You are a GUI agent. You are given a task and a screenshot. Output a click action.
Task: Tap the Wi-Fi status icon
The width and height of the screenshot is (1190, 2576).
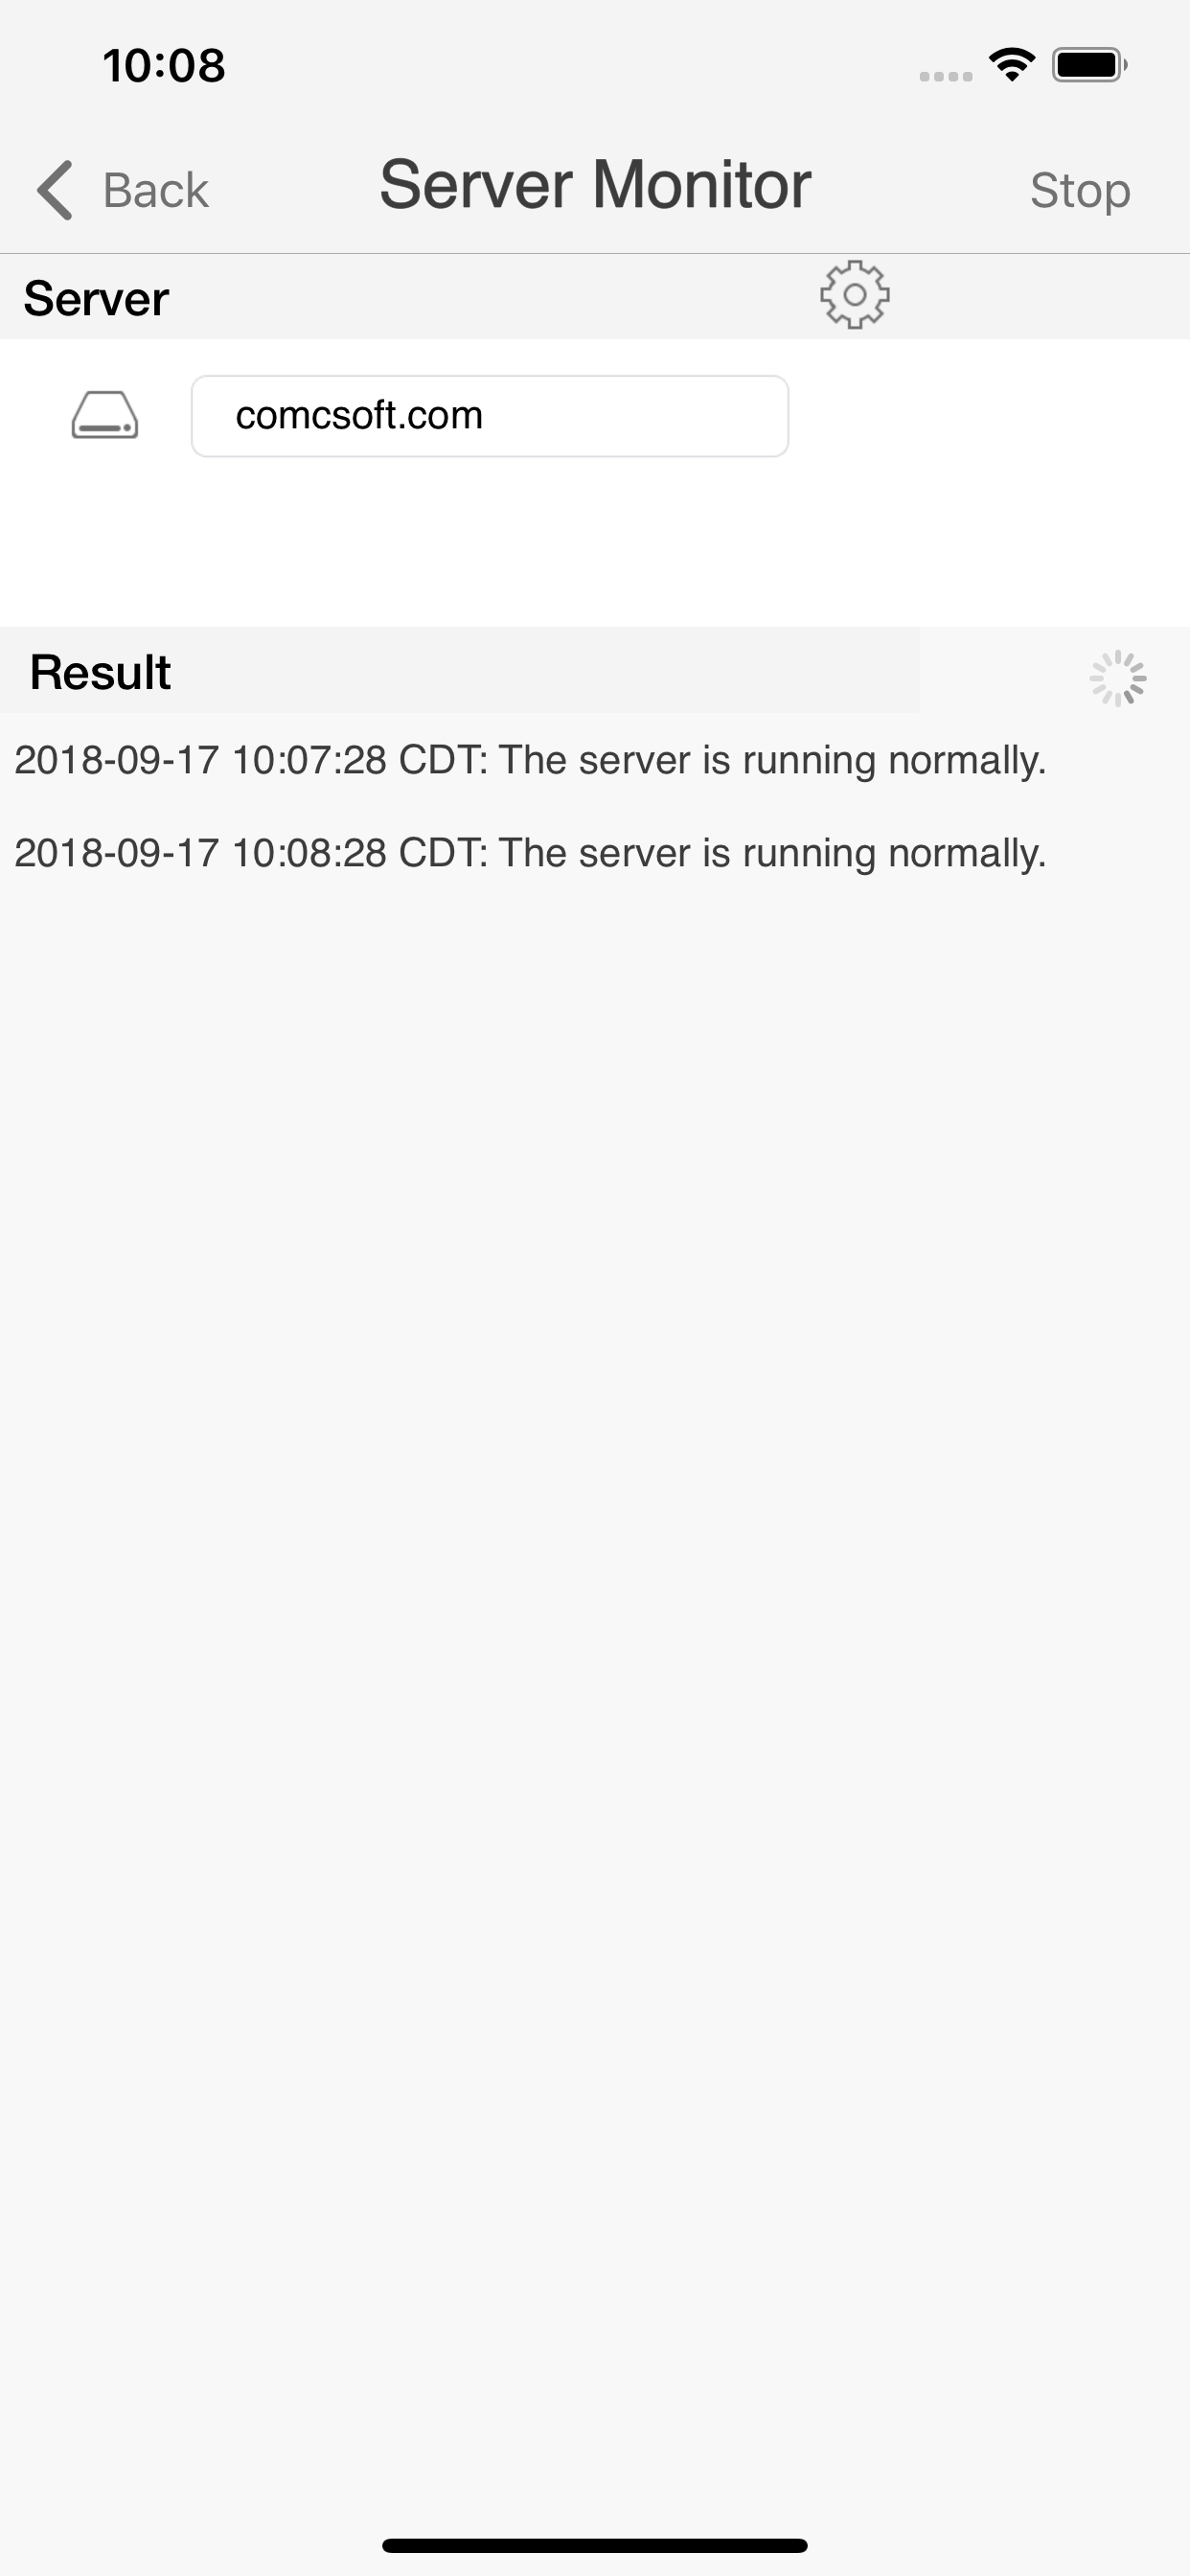[1011, 65]
